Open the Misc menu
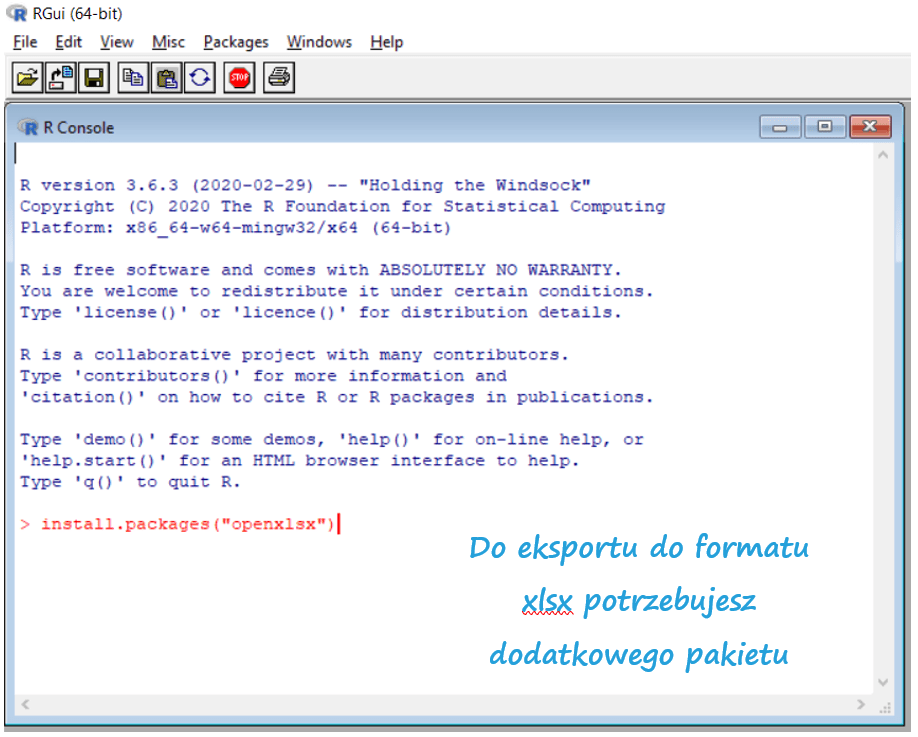918x737 pixels. (x=168, y=42)
